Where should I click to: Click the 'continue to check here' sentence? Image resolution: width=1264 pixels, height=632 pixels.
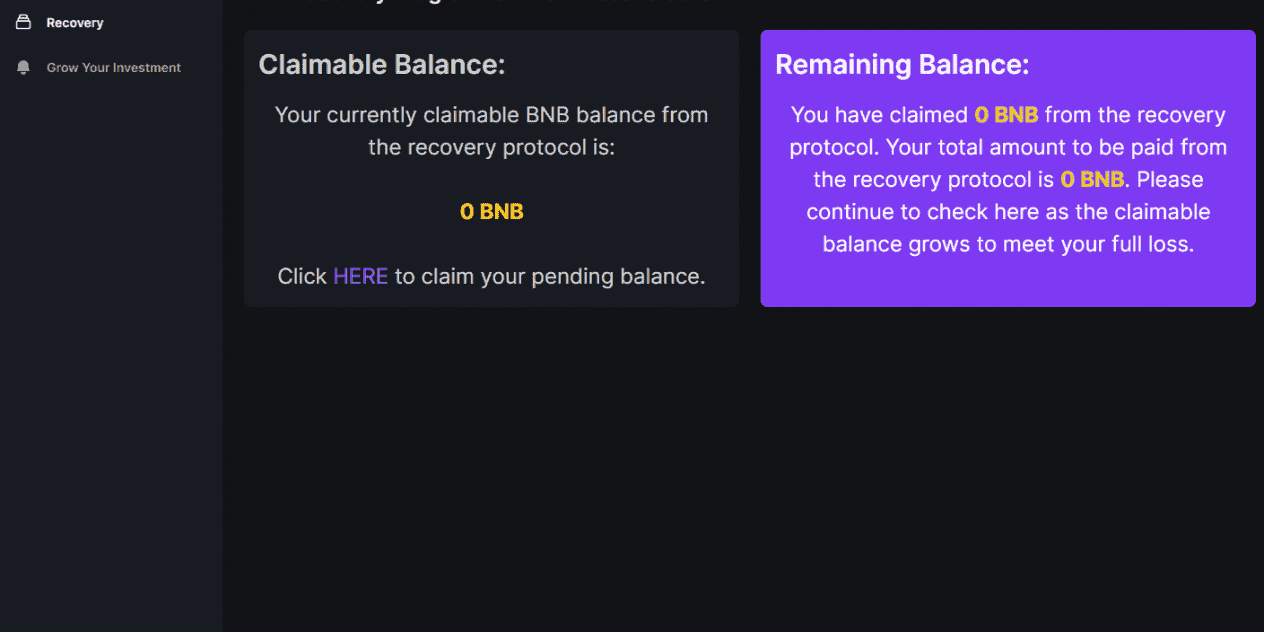click(x=1008, y=212)
